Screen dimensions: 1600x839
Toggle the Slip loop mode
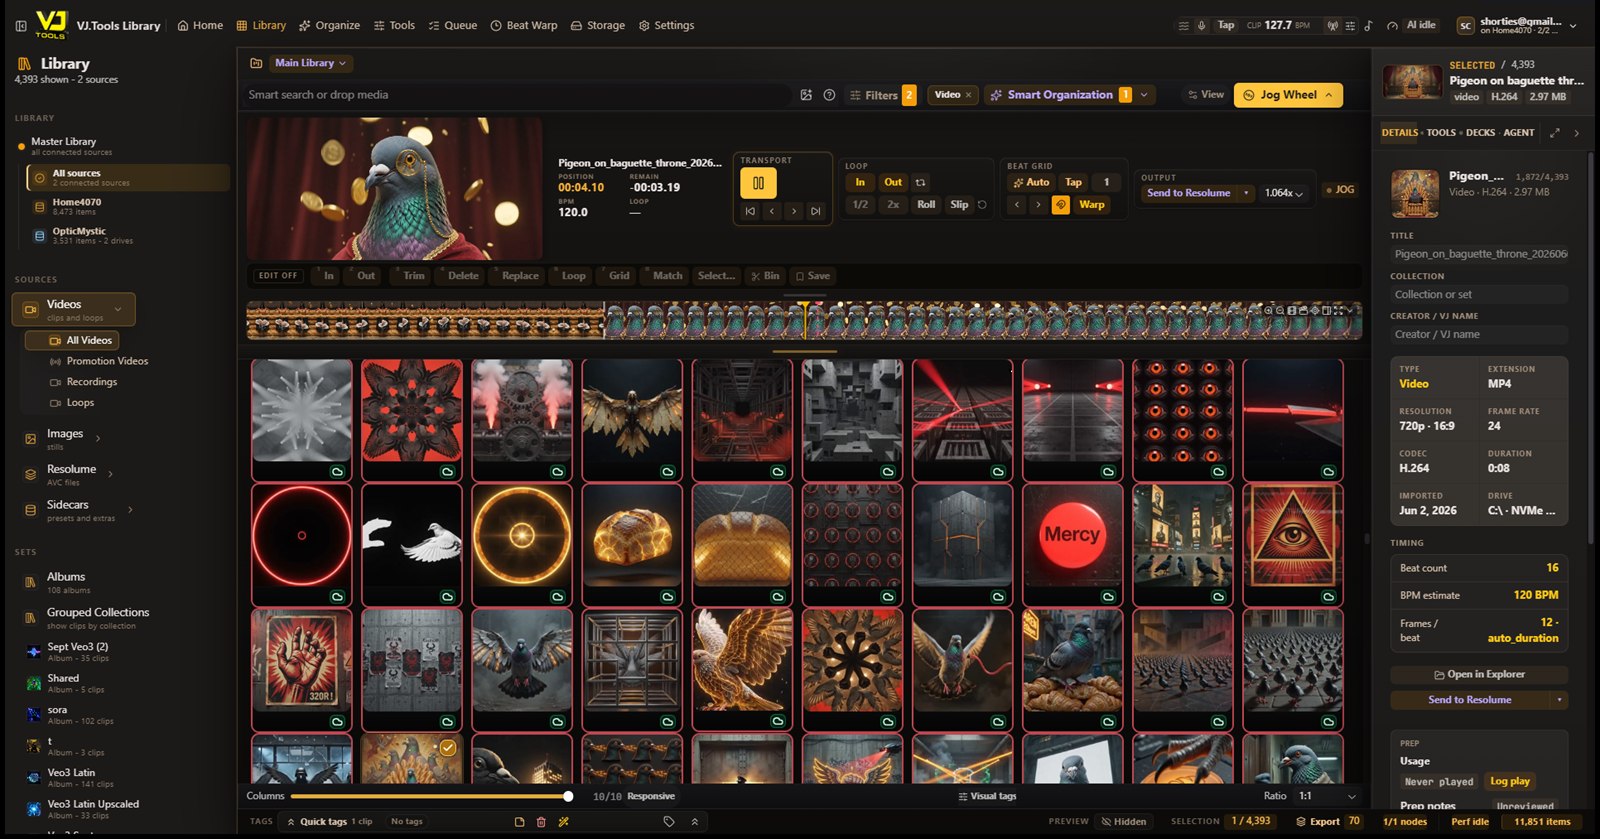959,204
